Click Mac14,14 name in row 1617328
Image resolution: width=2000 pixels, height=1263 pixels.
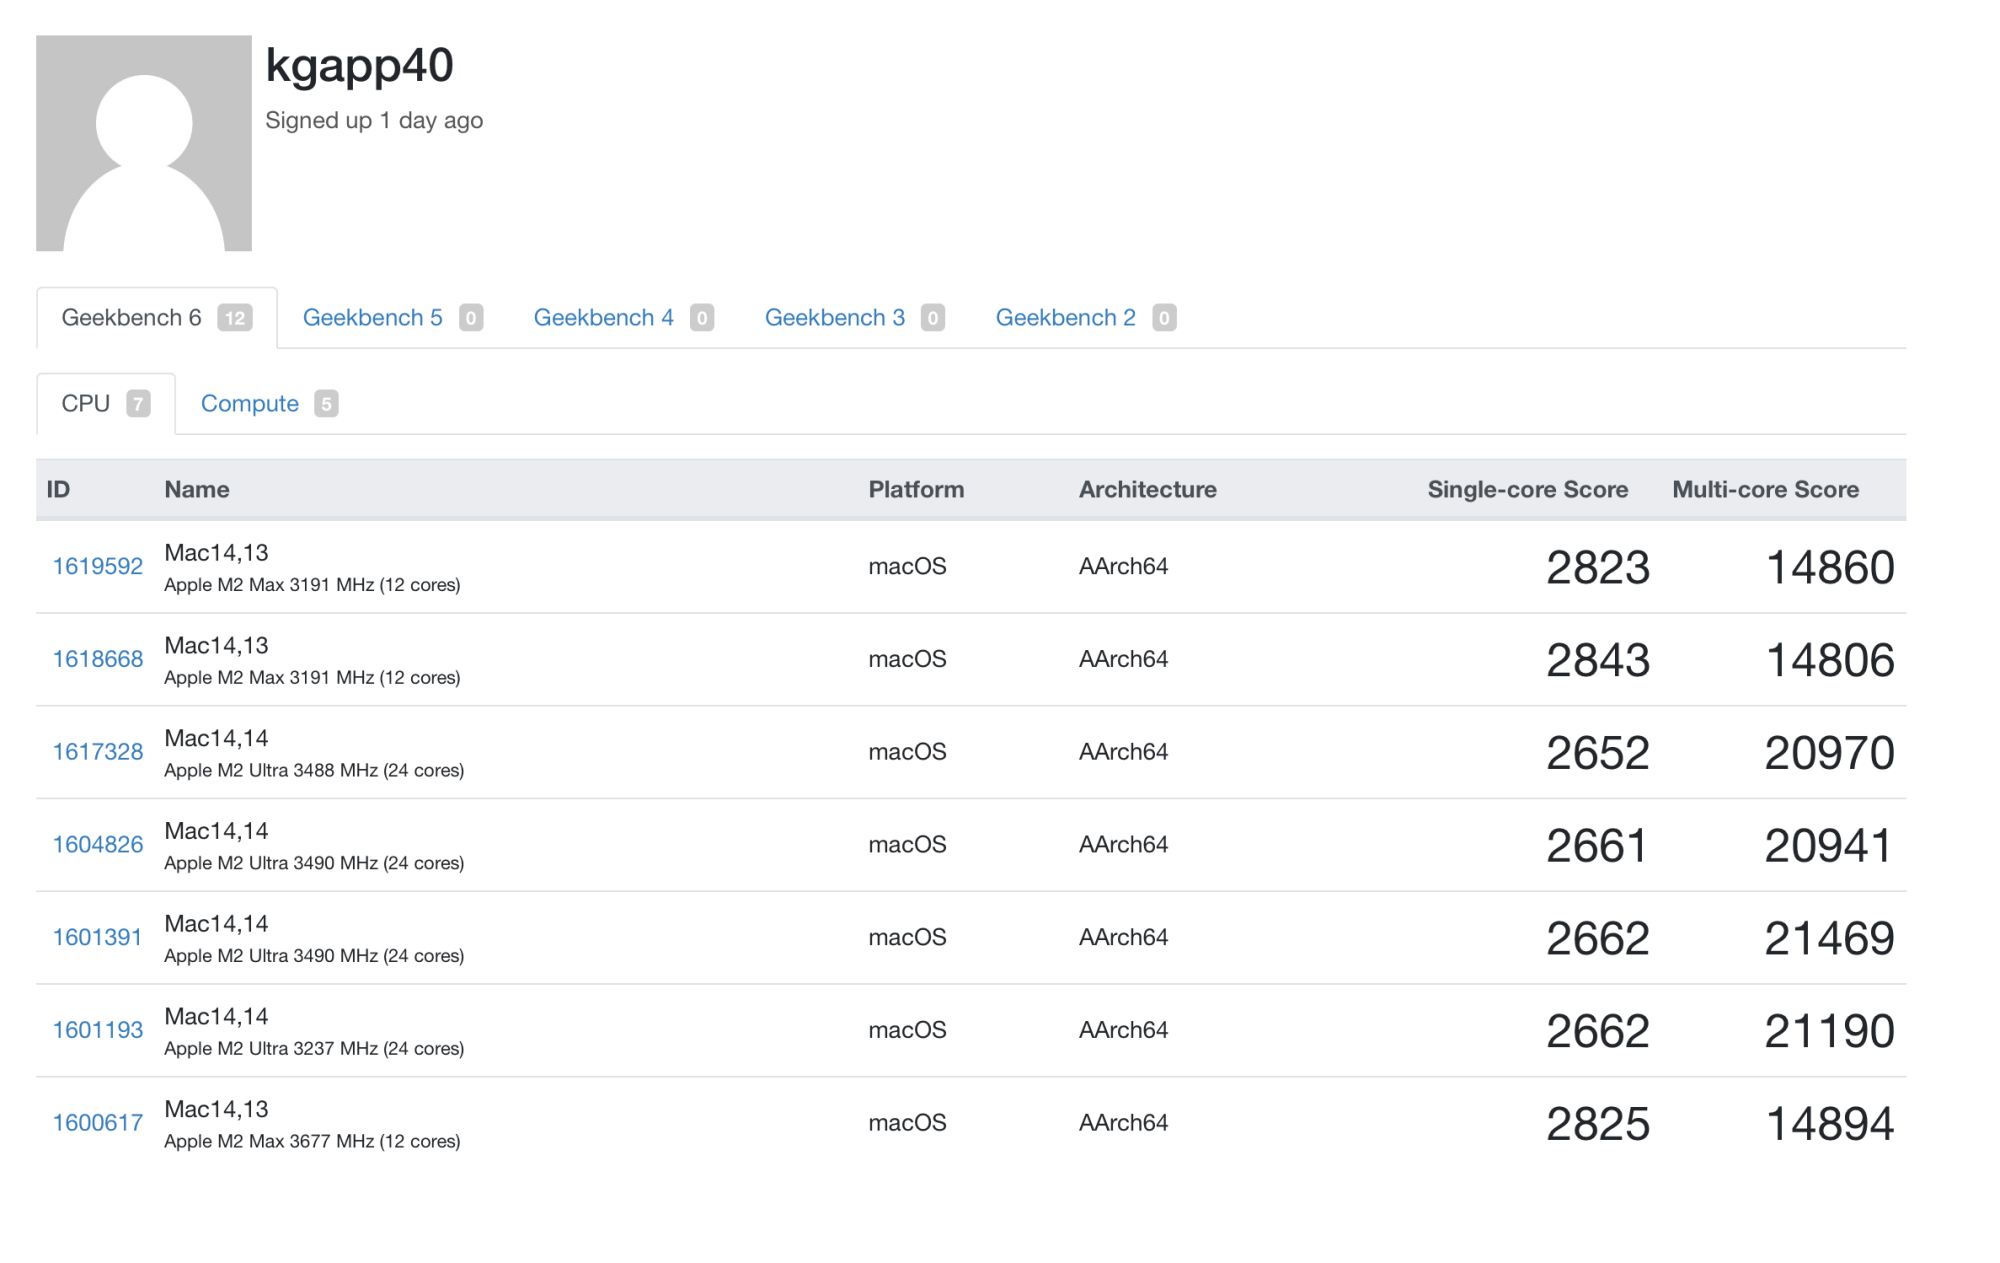216,739
